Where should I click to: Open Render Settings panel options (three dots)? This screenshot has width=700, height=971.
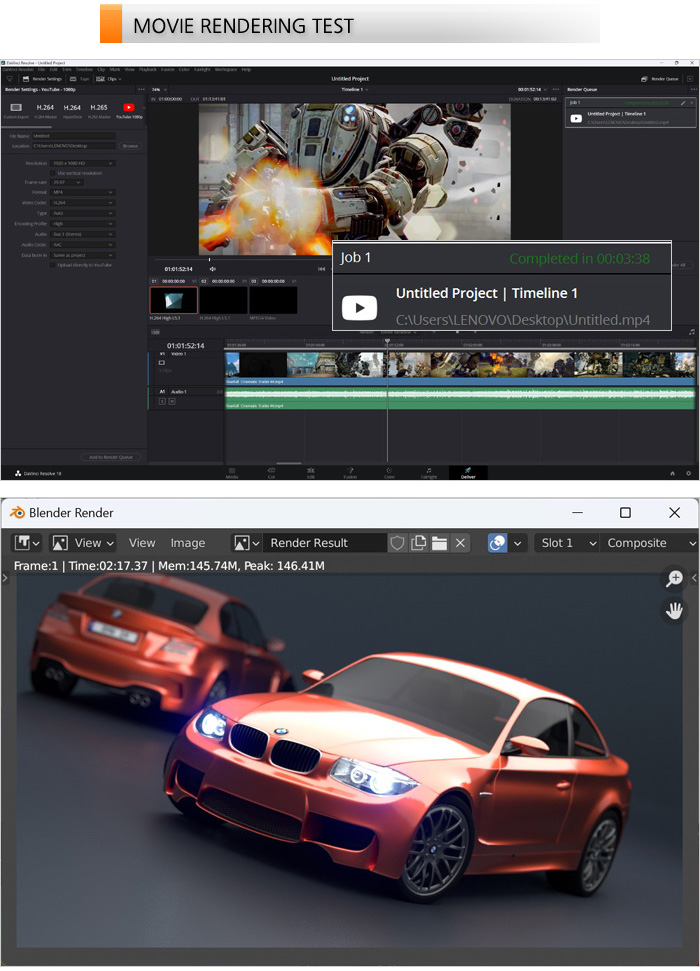tap(141, 89)
